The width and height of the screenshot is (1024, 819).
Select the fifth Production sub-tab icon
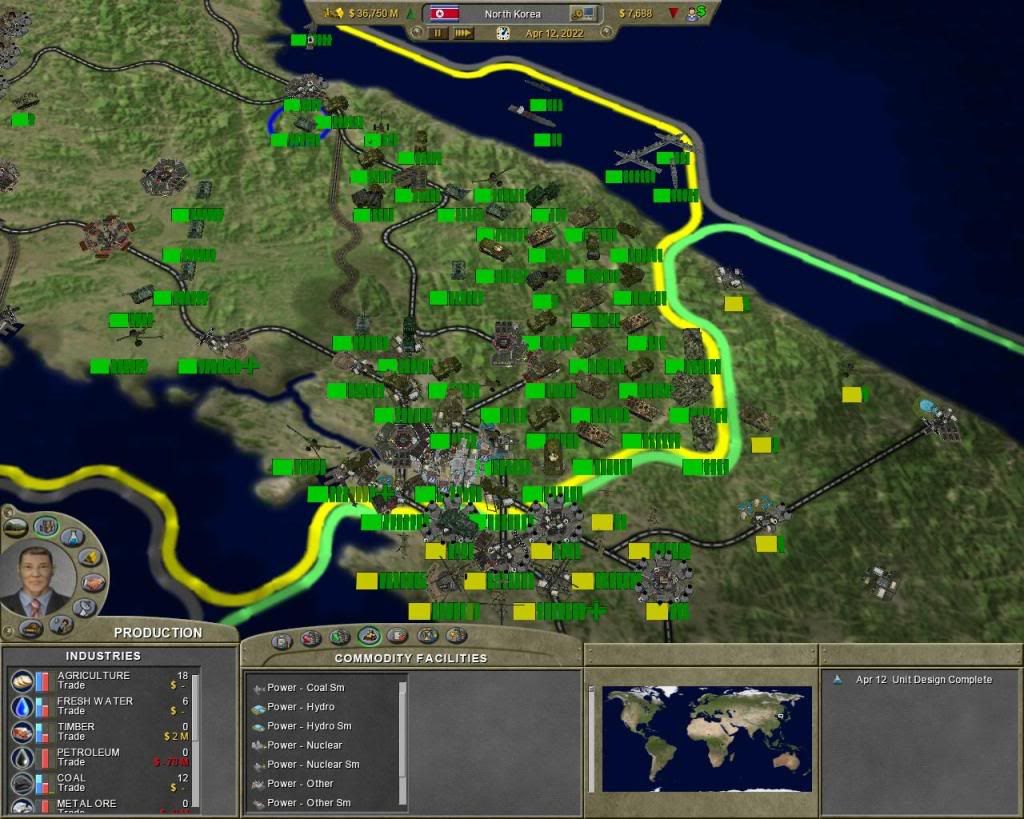398,635
